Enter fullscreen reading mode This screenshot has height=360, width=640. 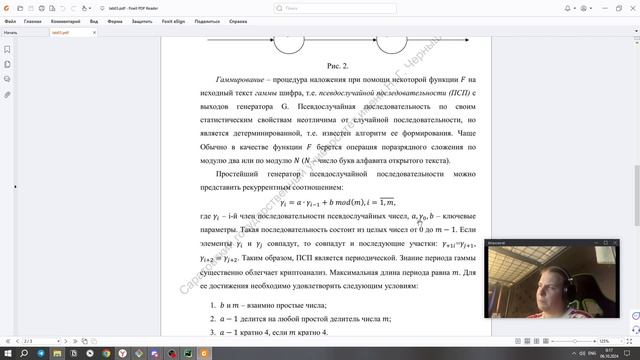629,341
